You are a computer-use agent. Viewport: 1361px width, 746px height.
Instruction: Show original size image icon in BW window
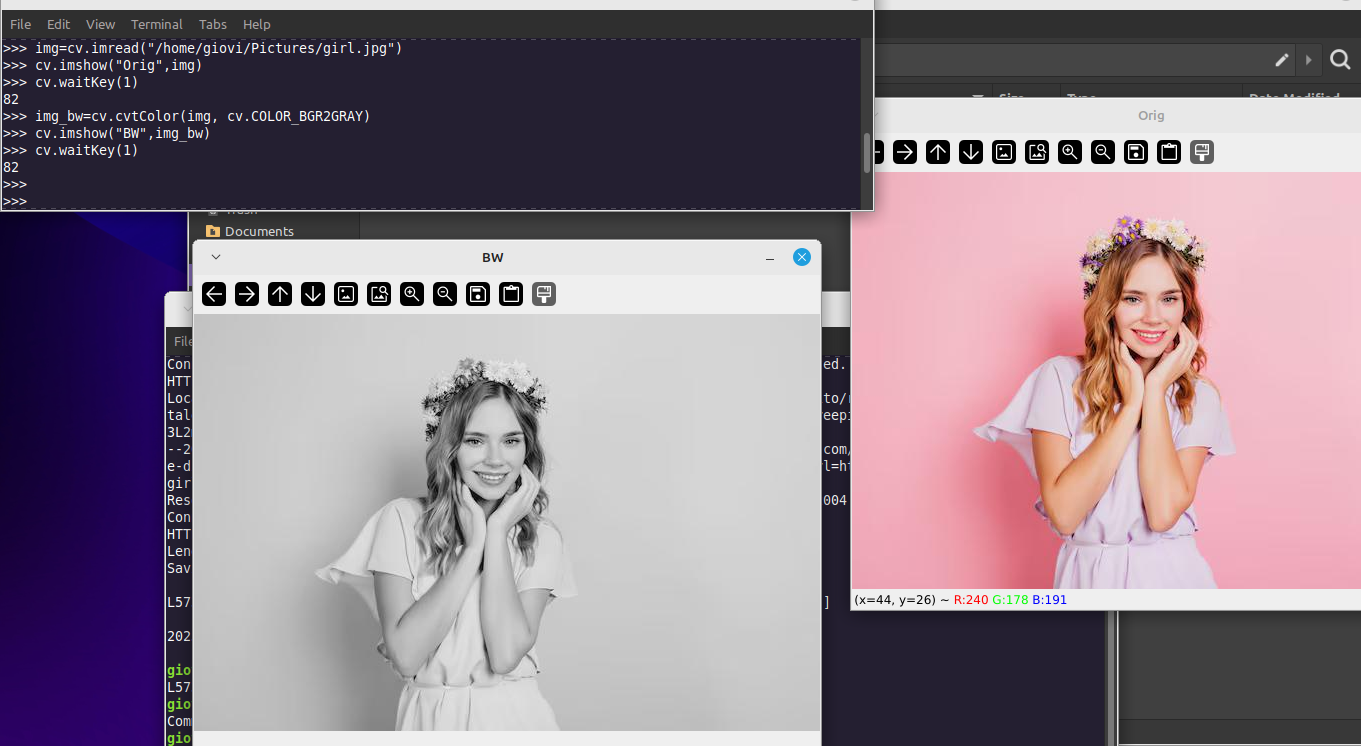pos(346,294)
